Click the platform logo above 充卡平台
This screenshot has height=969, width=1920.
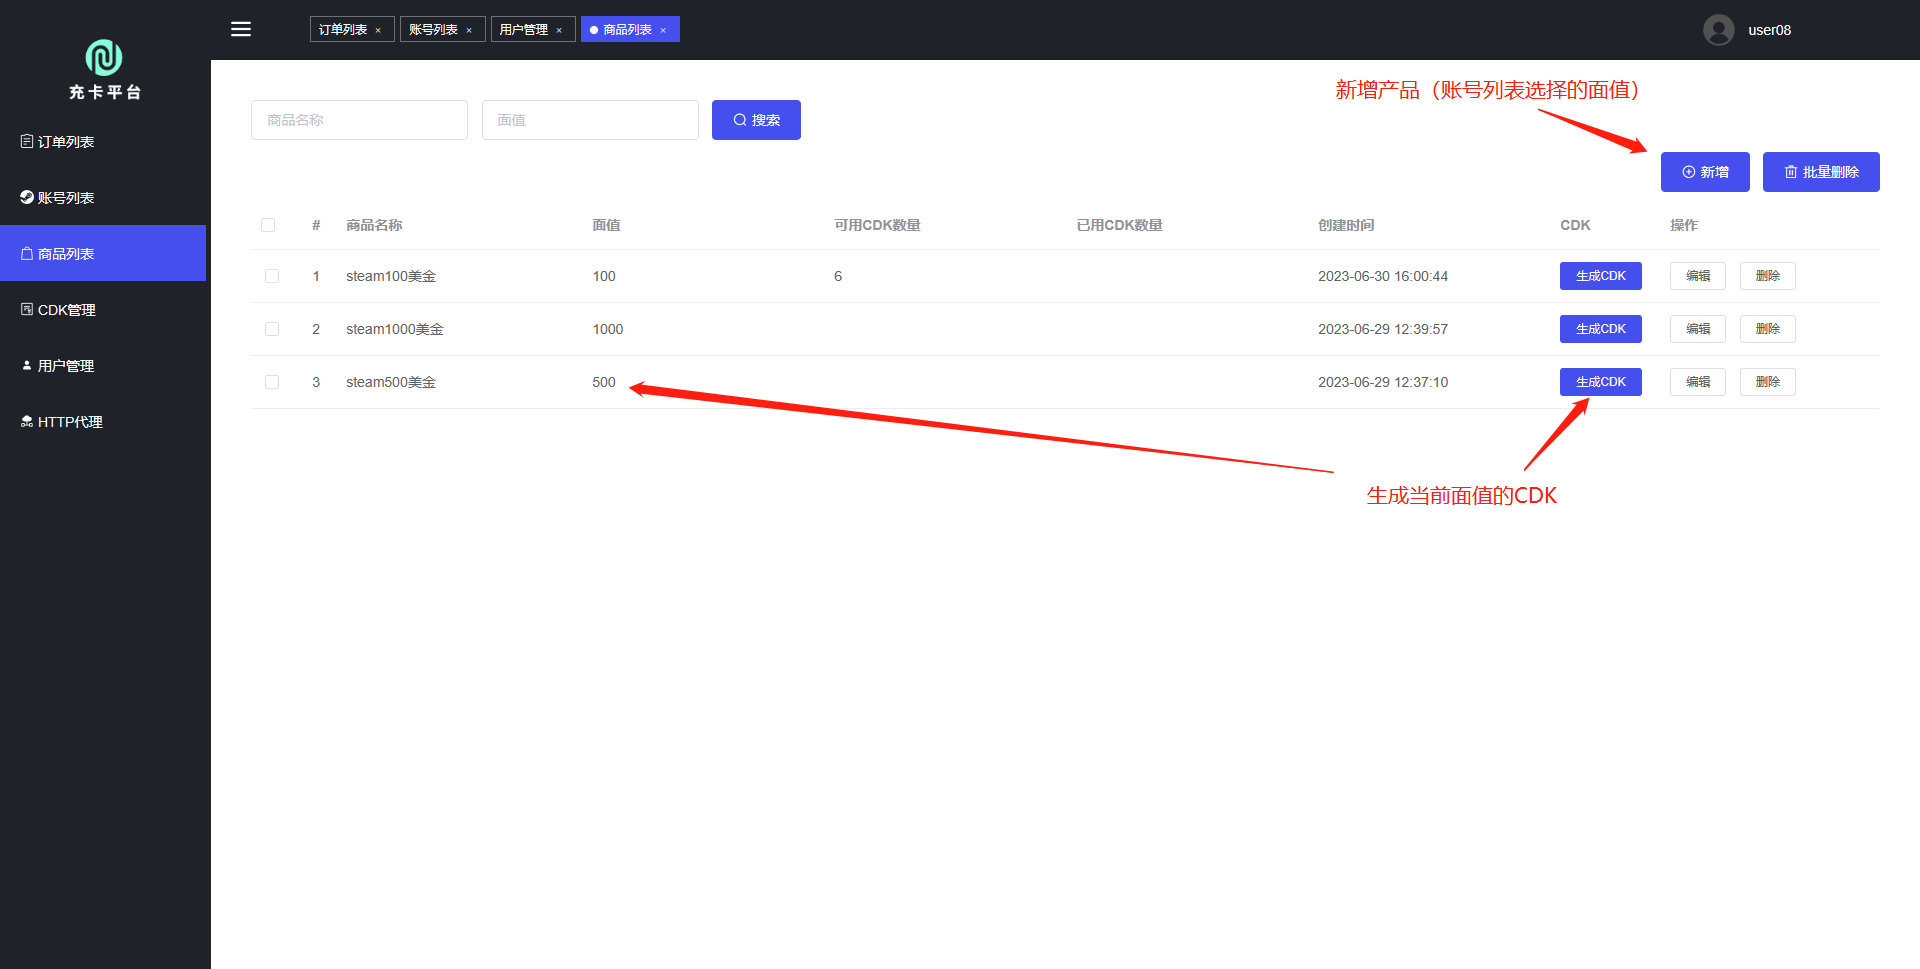click(x=104, y=58)
